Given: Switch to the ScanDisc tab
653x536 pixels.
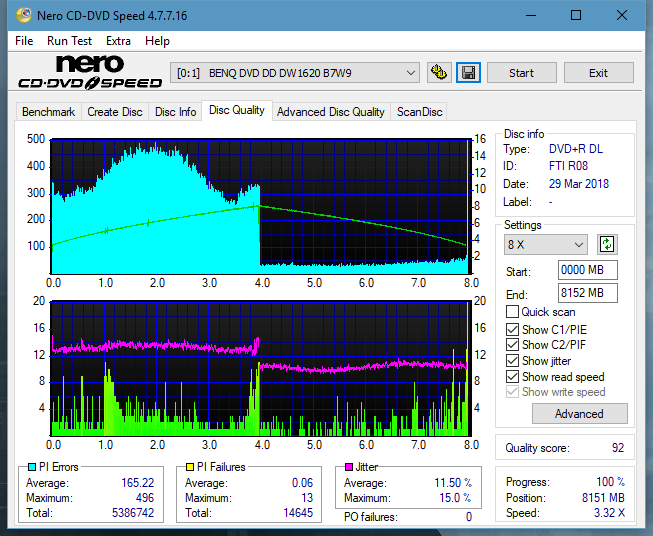Looking at the screenshot, I should coord(419,112).
